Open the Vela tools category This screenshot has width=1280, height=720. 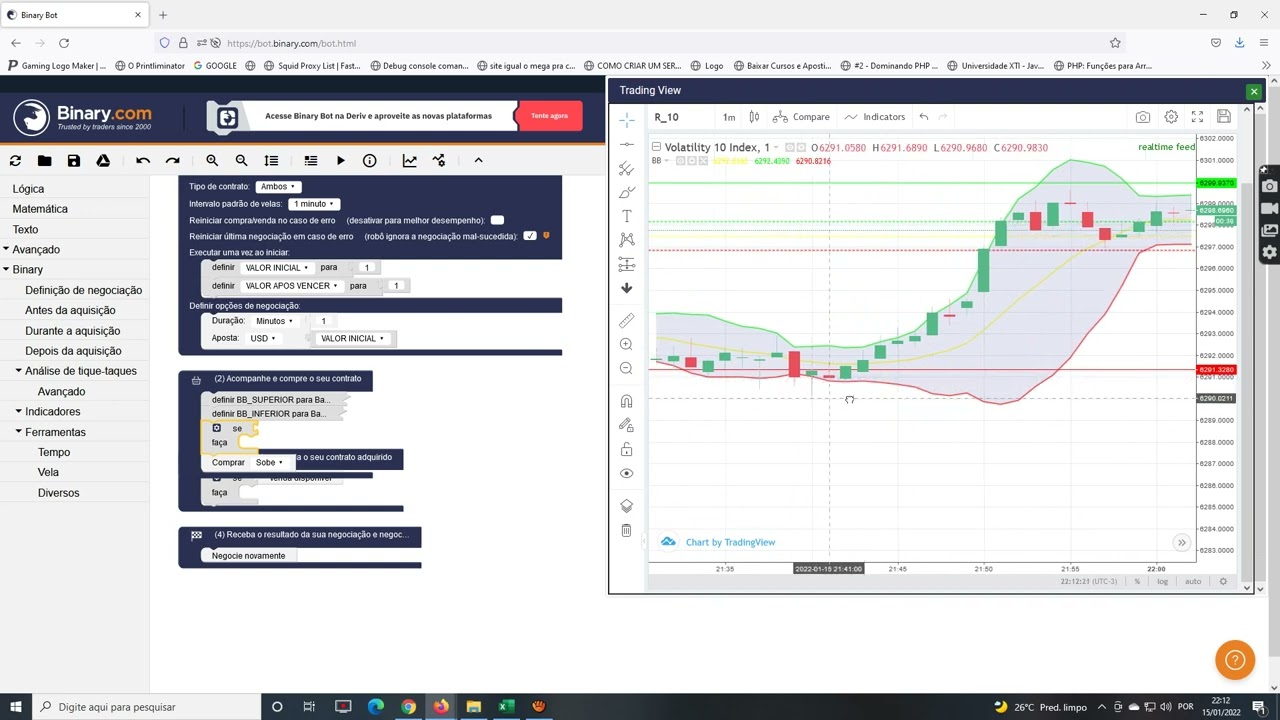coord(48,472)
